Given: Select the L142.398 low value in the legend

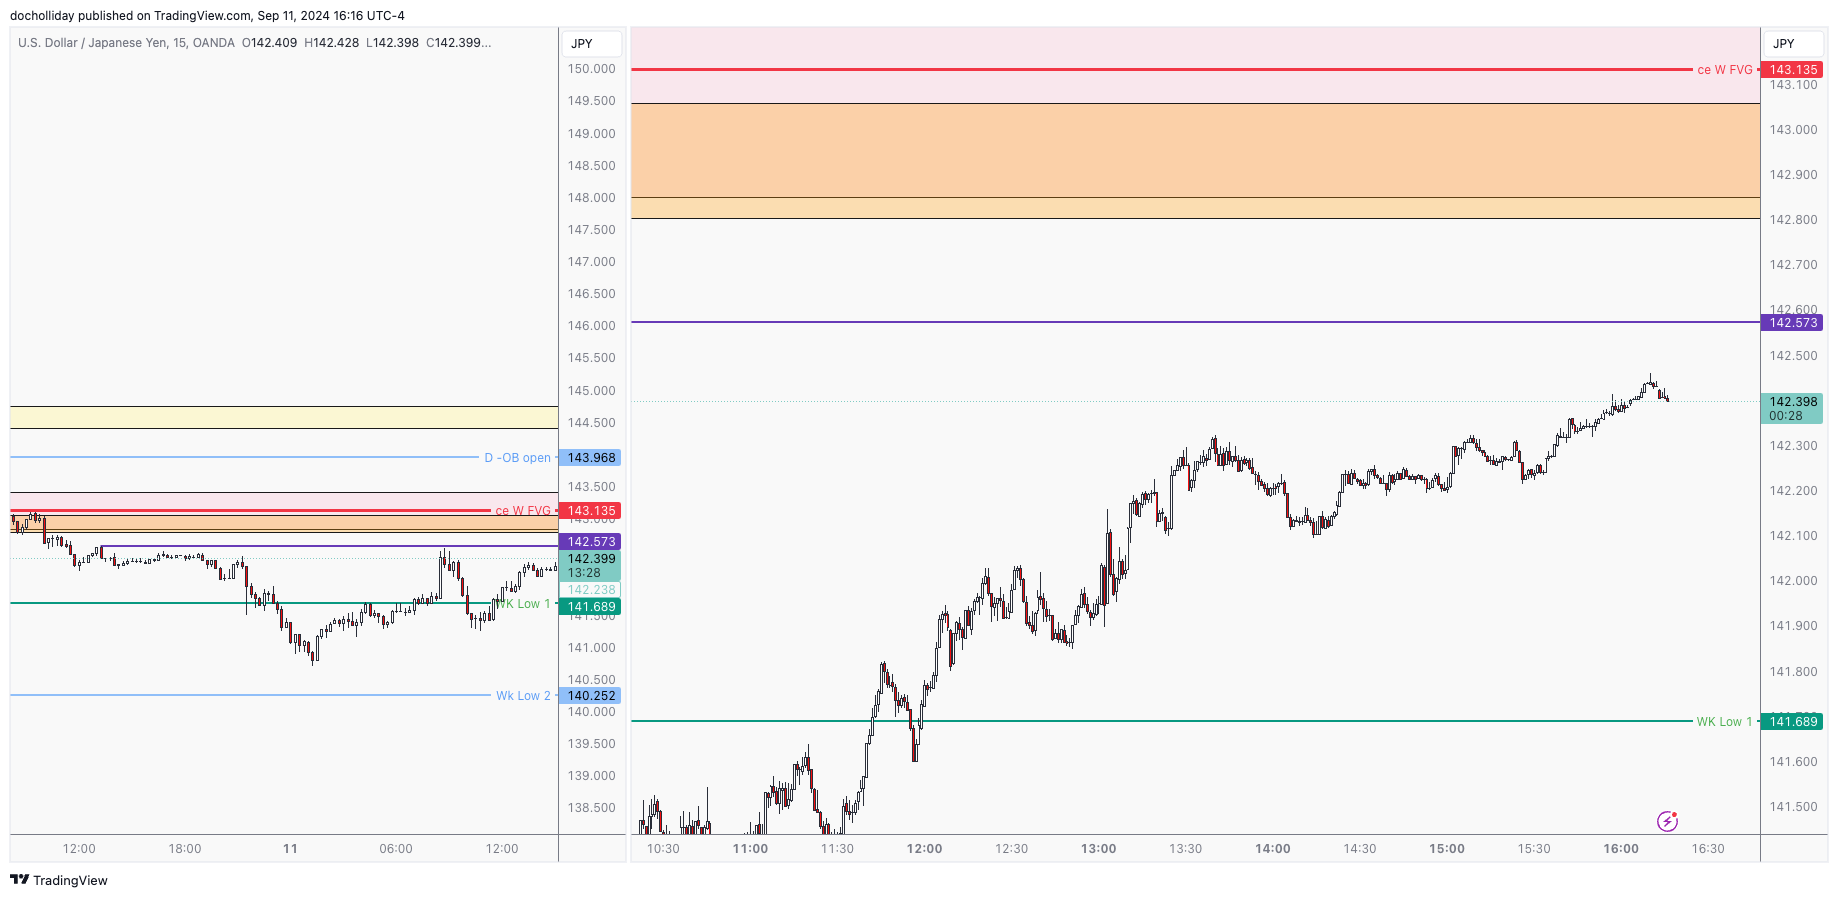Looking at the screenshot, I should tap(392, 43).
